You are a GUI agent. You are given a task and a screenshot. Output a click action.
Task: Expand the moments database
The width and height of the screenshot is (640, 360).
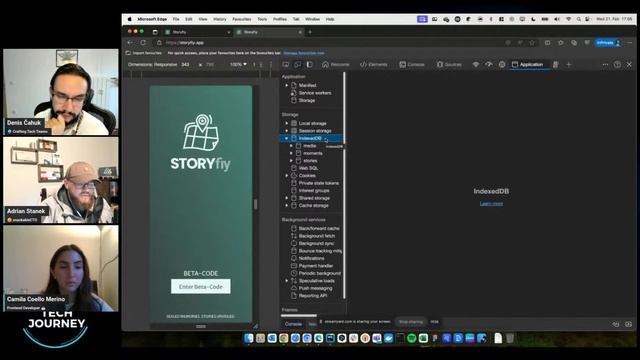point(291,153)
